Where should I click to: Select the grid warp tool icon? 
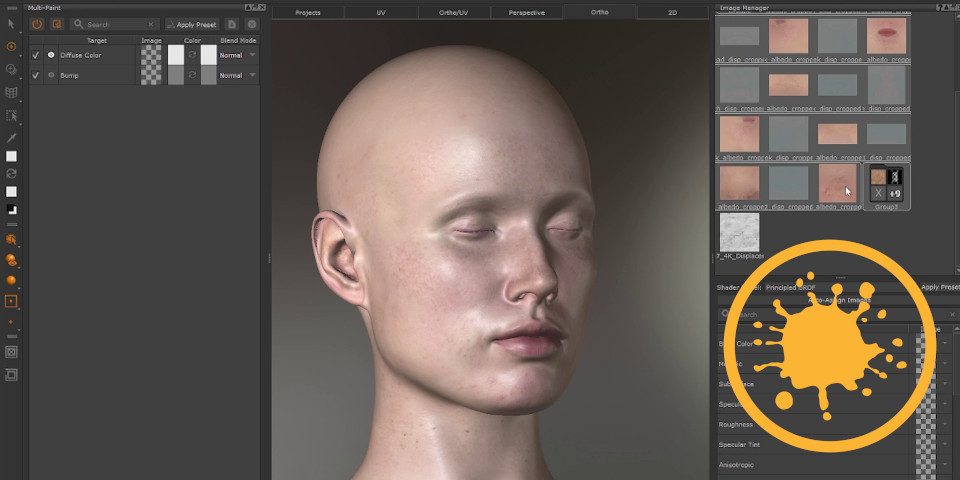coord(11,92)
